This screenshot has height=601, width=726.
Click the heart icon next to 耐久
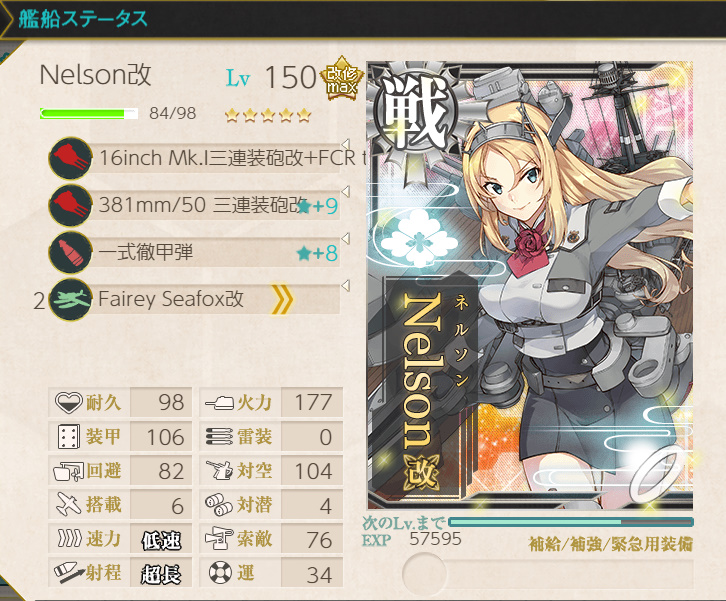pos(69,402)
